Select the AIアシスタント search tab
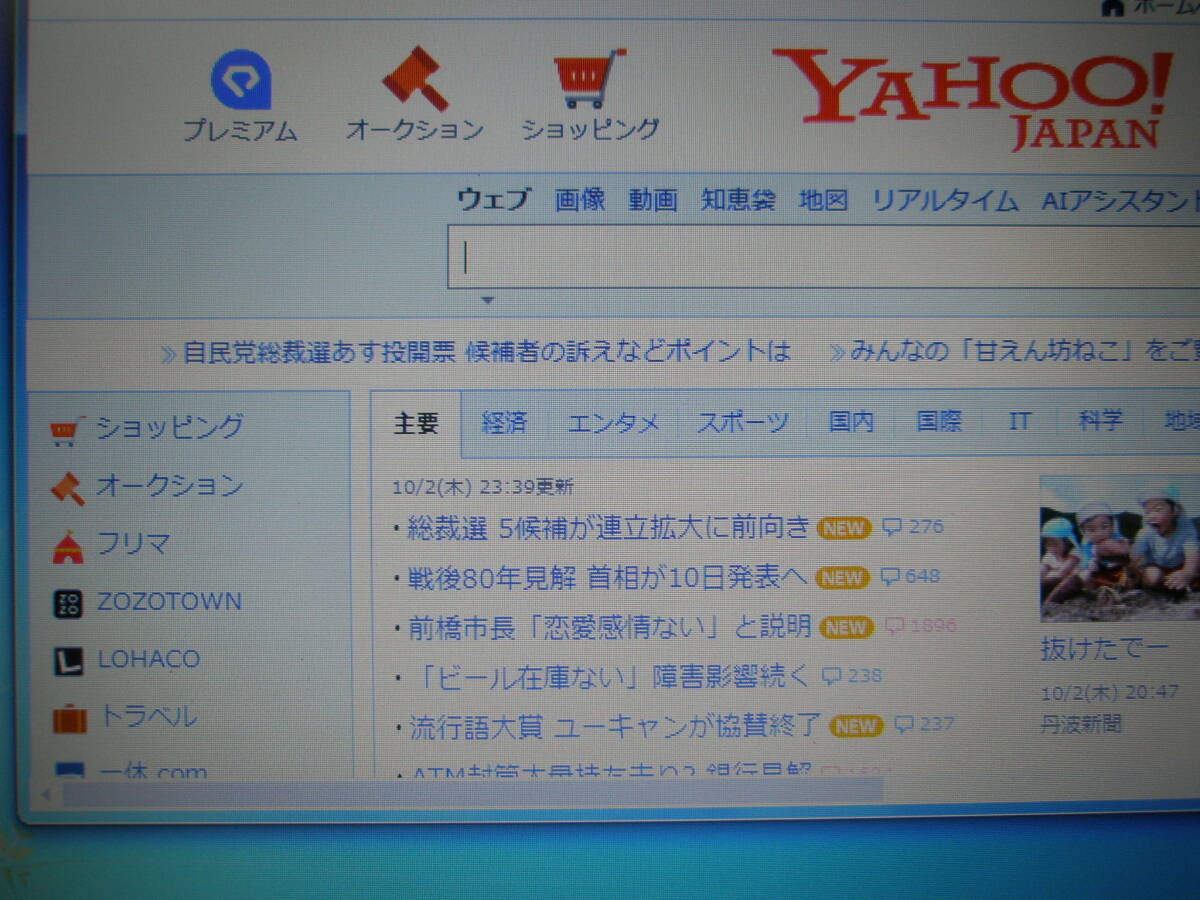Viewport: 1200px width, 900px height. (x=1120, y=200)
